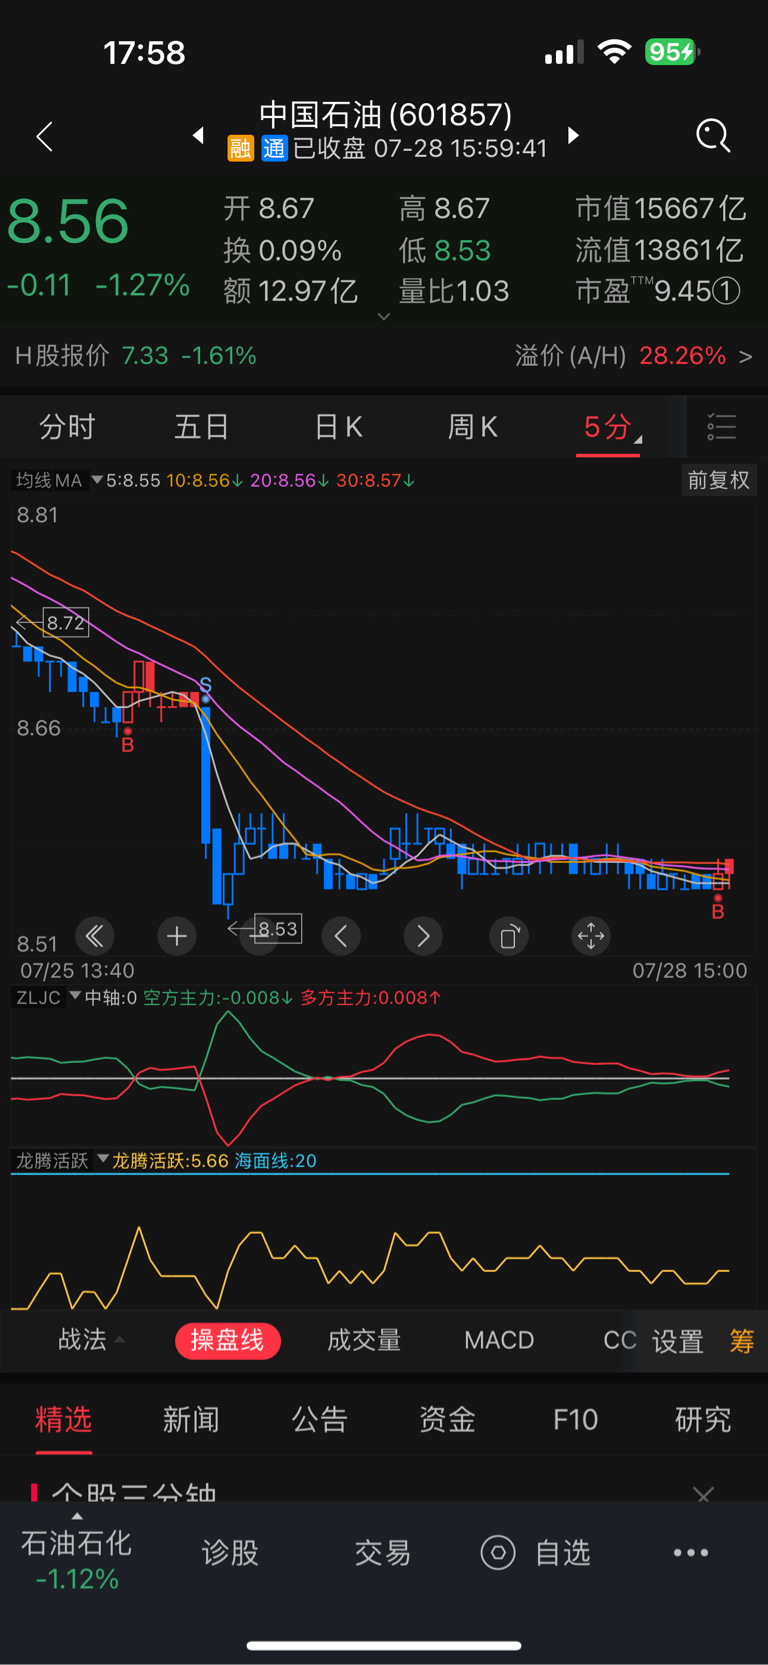Open the 均线MA indicator dropdown
Image resolution: width=768 pixels, height=1665 pixels.
point(59,480)
